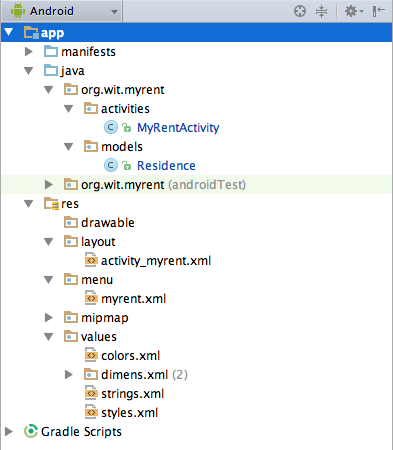
Task: Collapse the activities package arrow
Action: pos(69,109)
